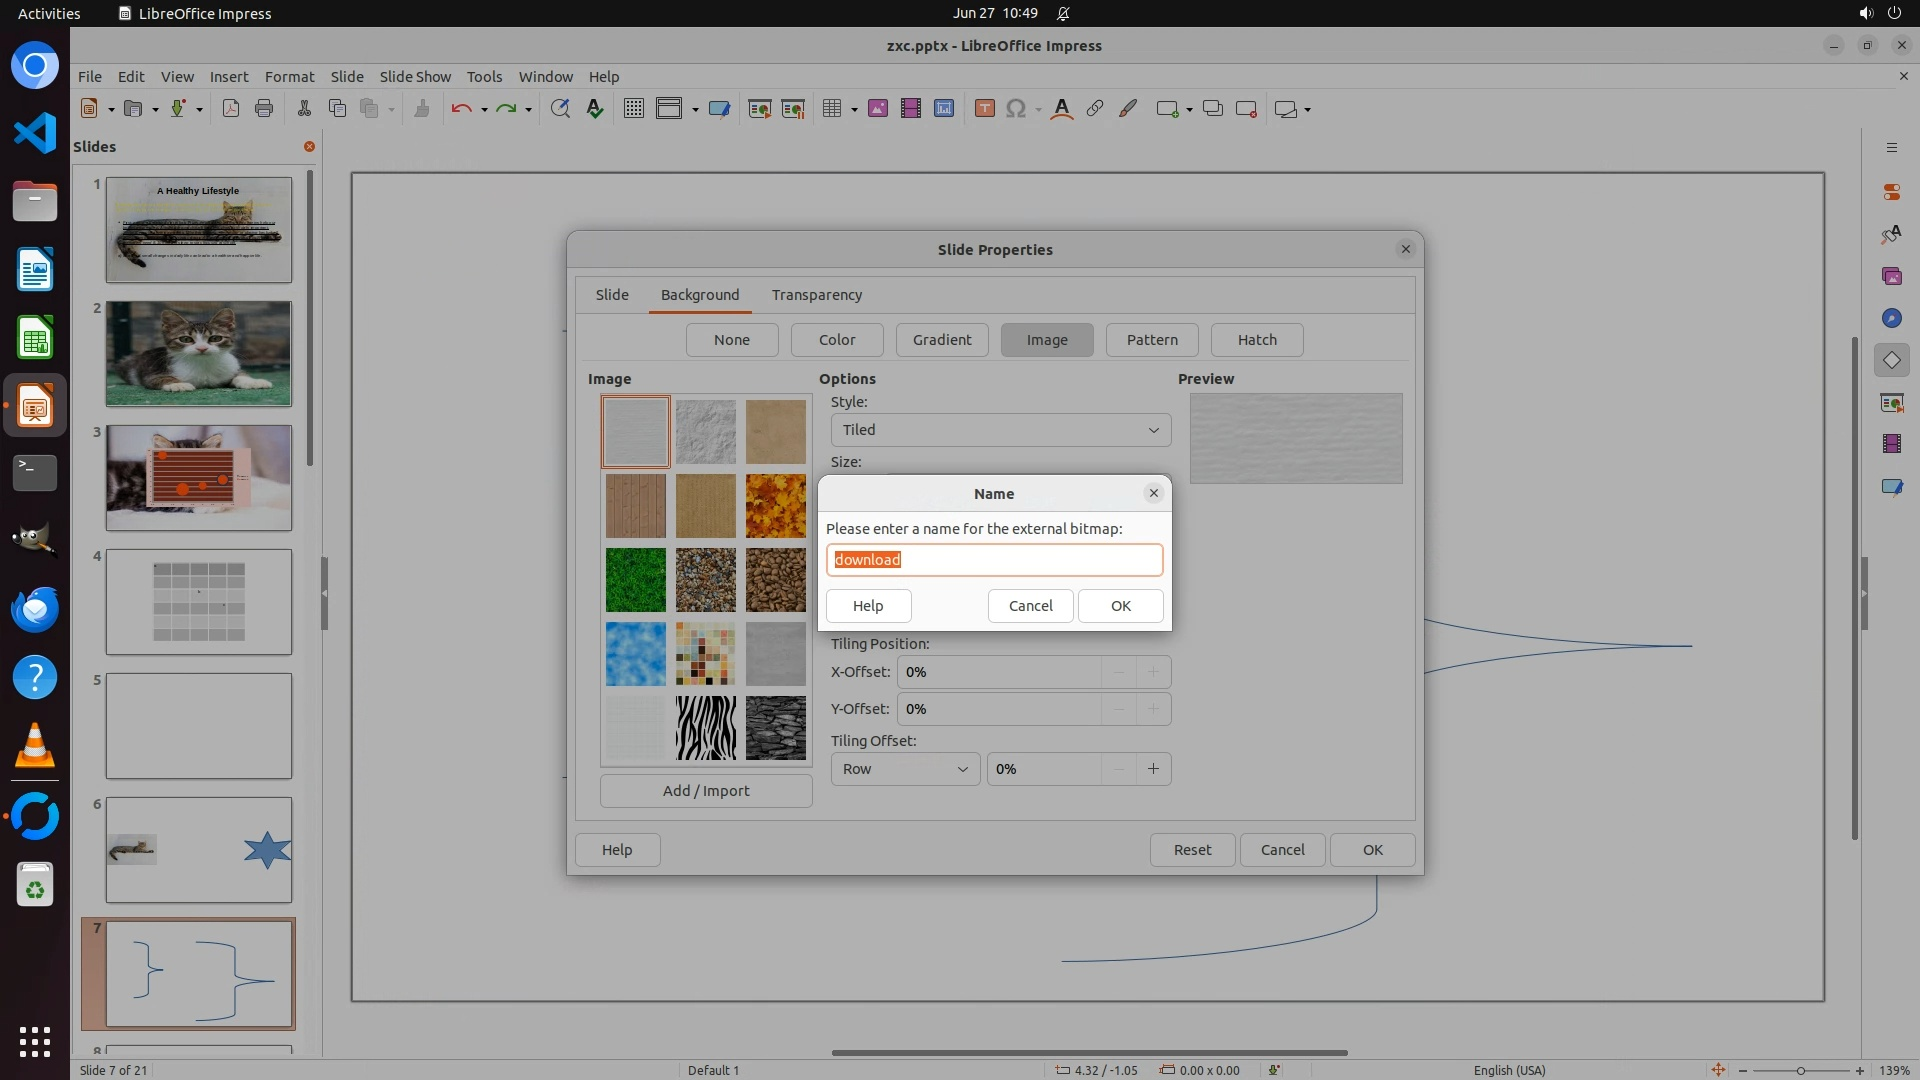The width and height of the screenshot is (1920, 1080).
Task: Click the Insert Text Box icon
Action: click(984, 109)
